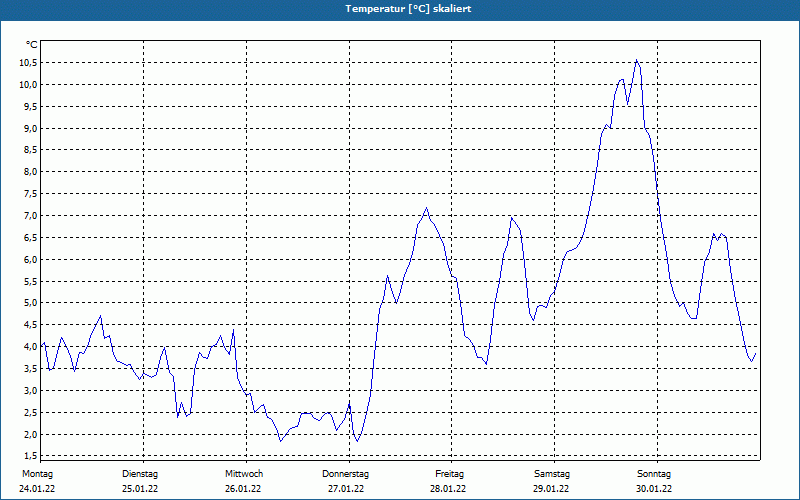Click the '7,0' y-axis label

pos(31,216)
